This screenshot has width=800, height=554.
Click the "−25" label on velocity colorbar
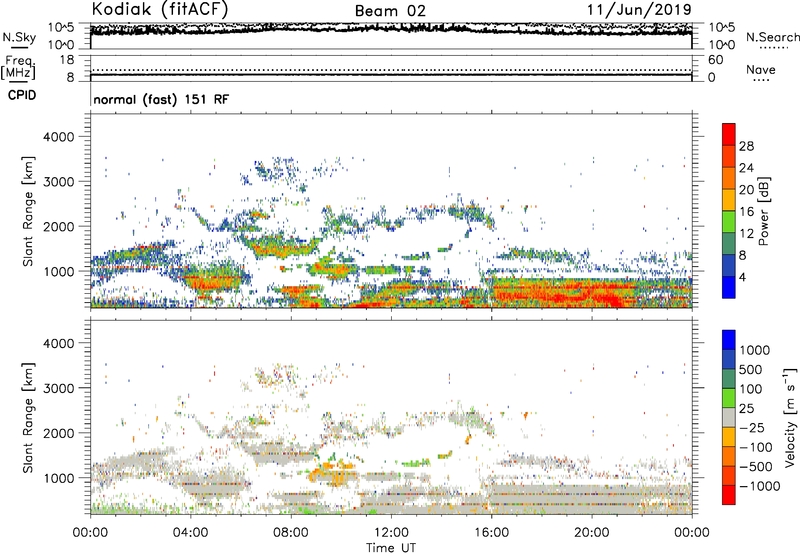click(752, 428)
